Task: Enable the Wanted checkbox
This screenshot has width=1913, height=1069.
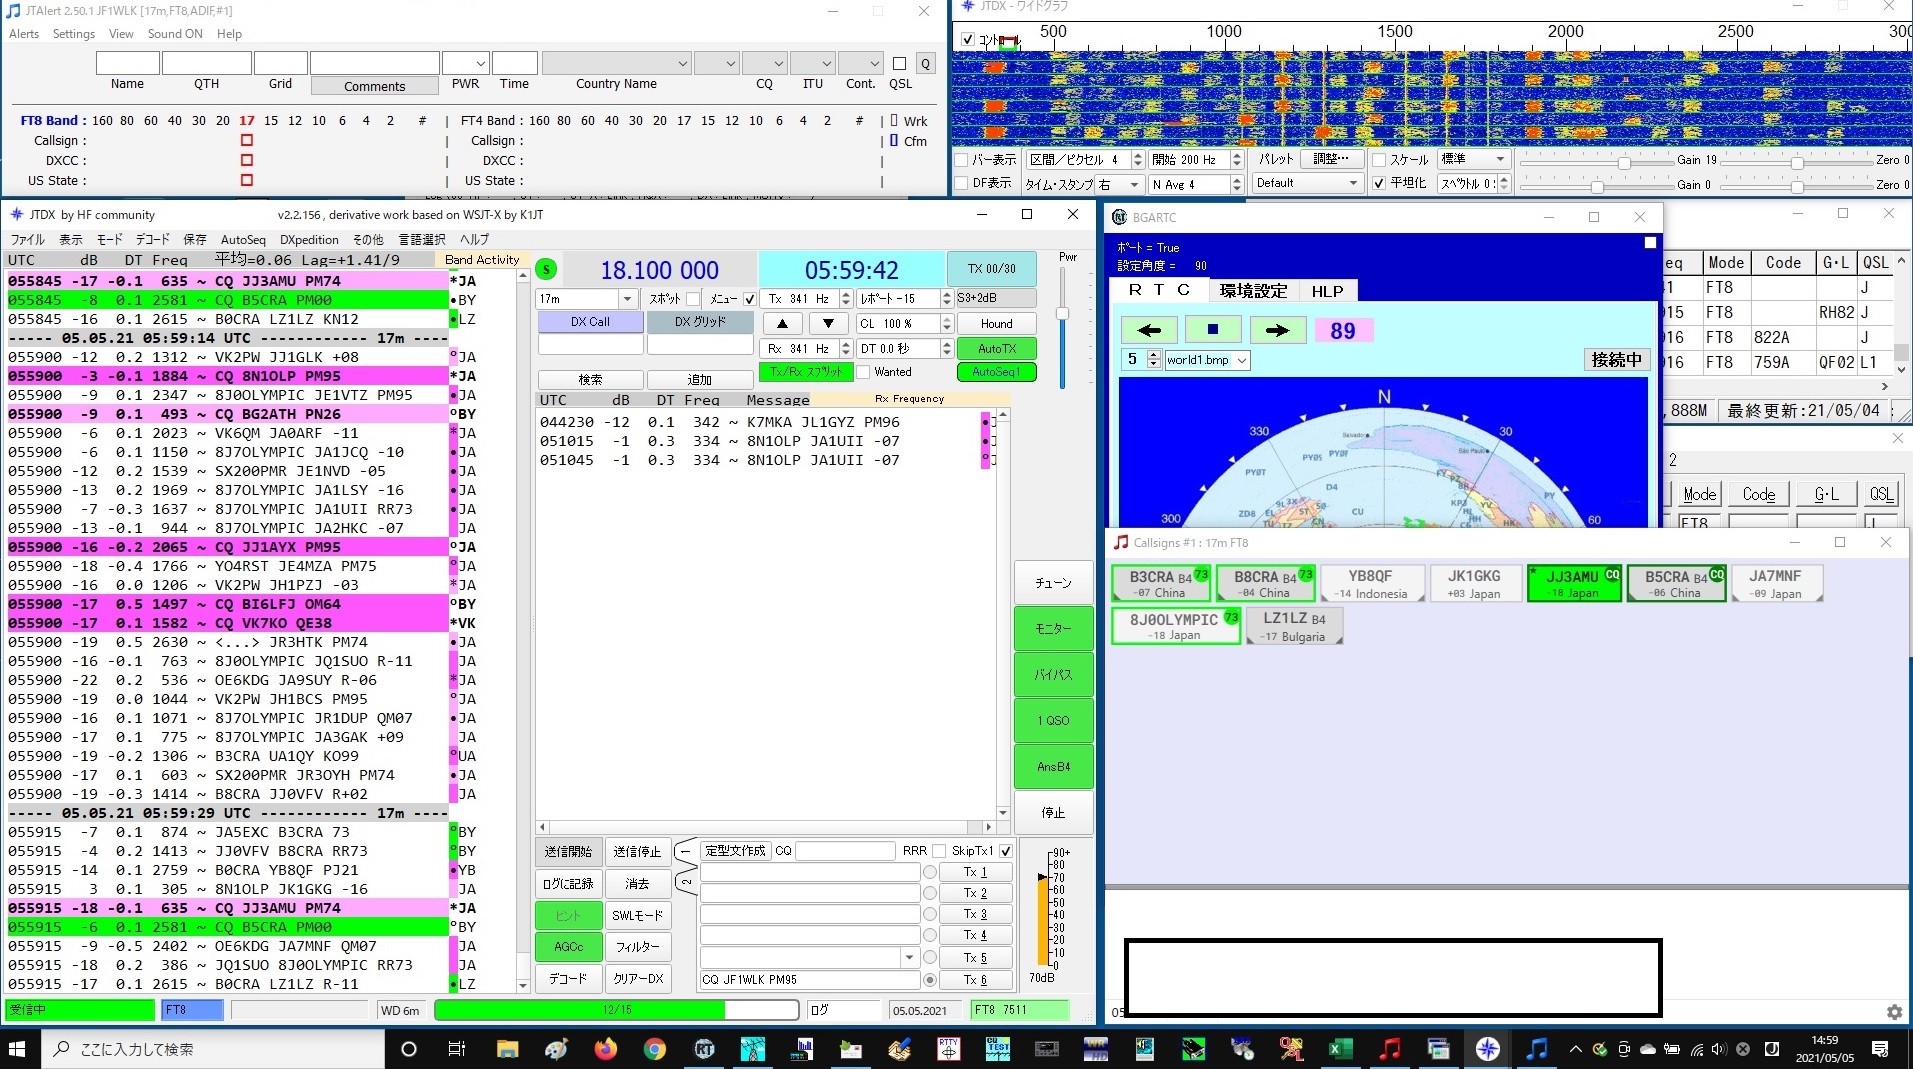Action: coord(863,372)
